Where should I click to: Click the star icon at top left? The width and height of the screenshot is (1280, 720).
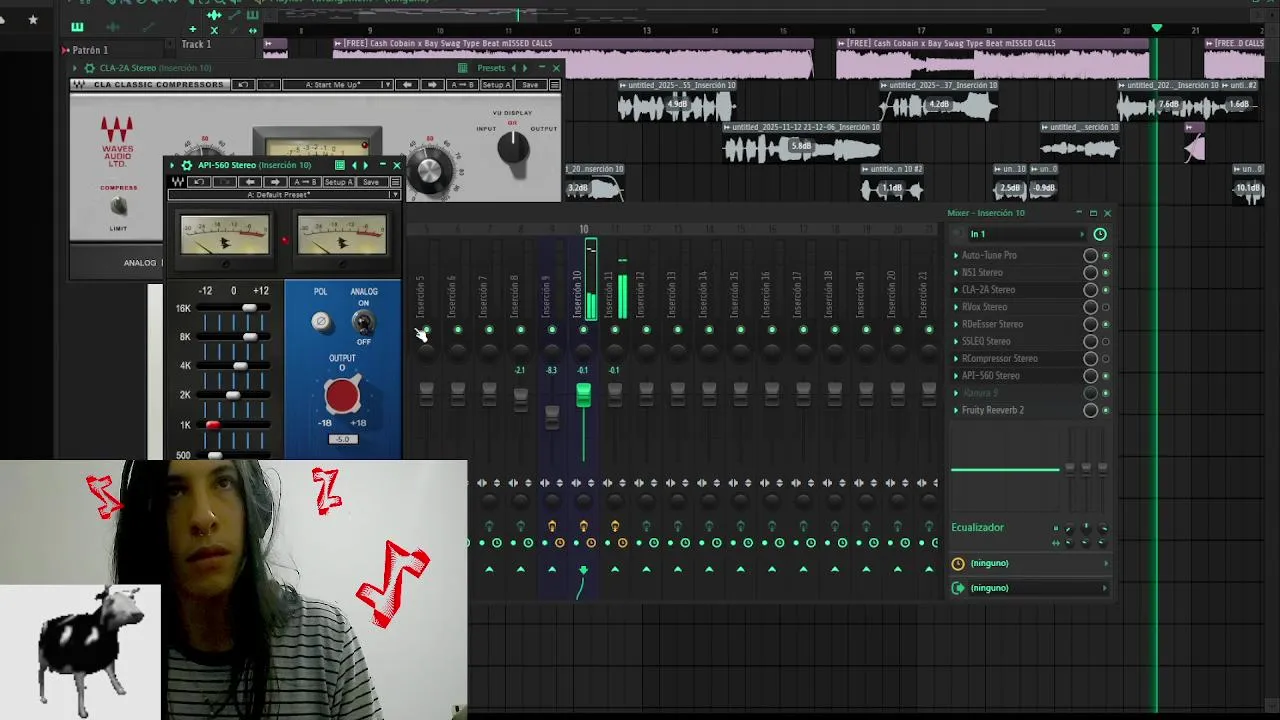[33, 19]
